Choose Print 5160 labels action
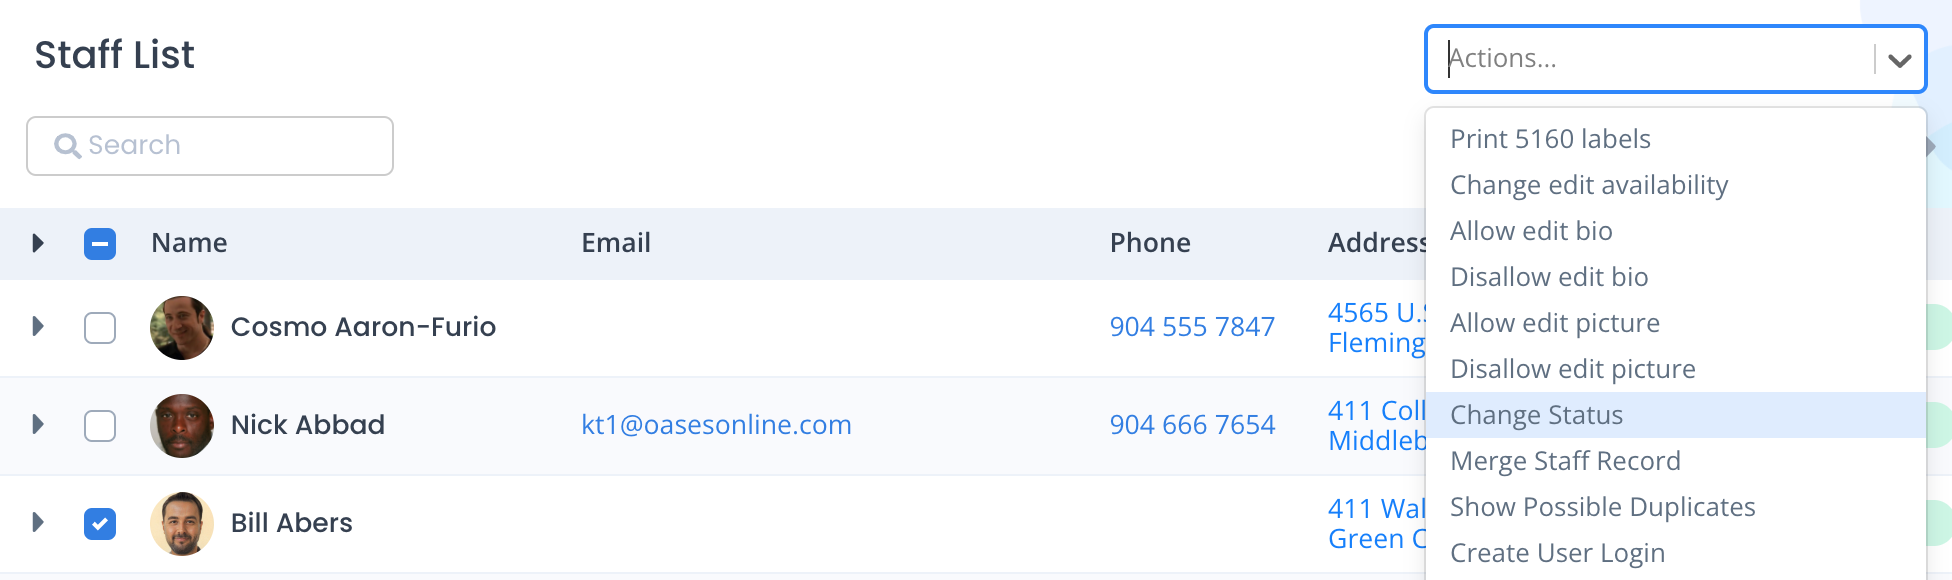The width and height of the screenshot is (1952, 580). tap(1550, 139)
